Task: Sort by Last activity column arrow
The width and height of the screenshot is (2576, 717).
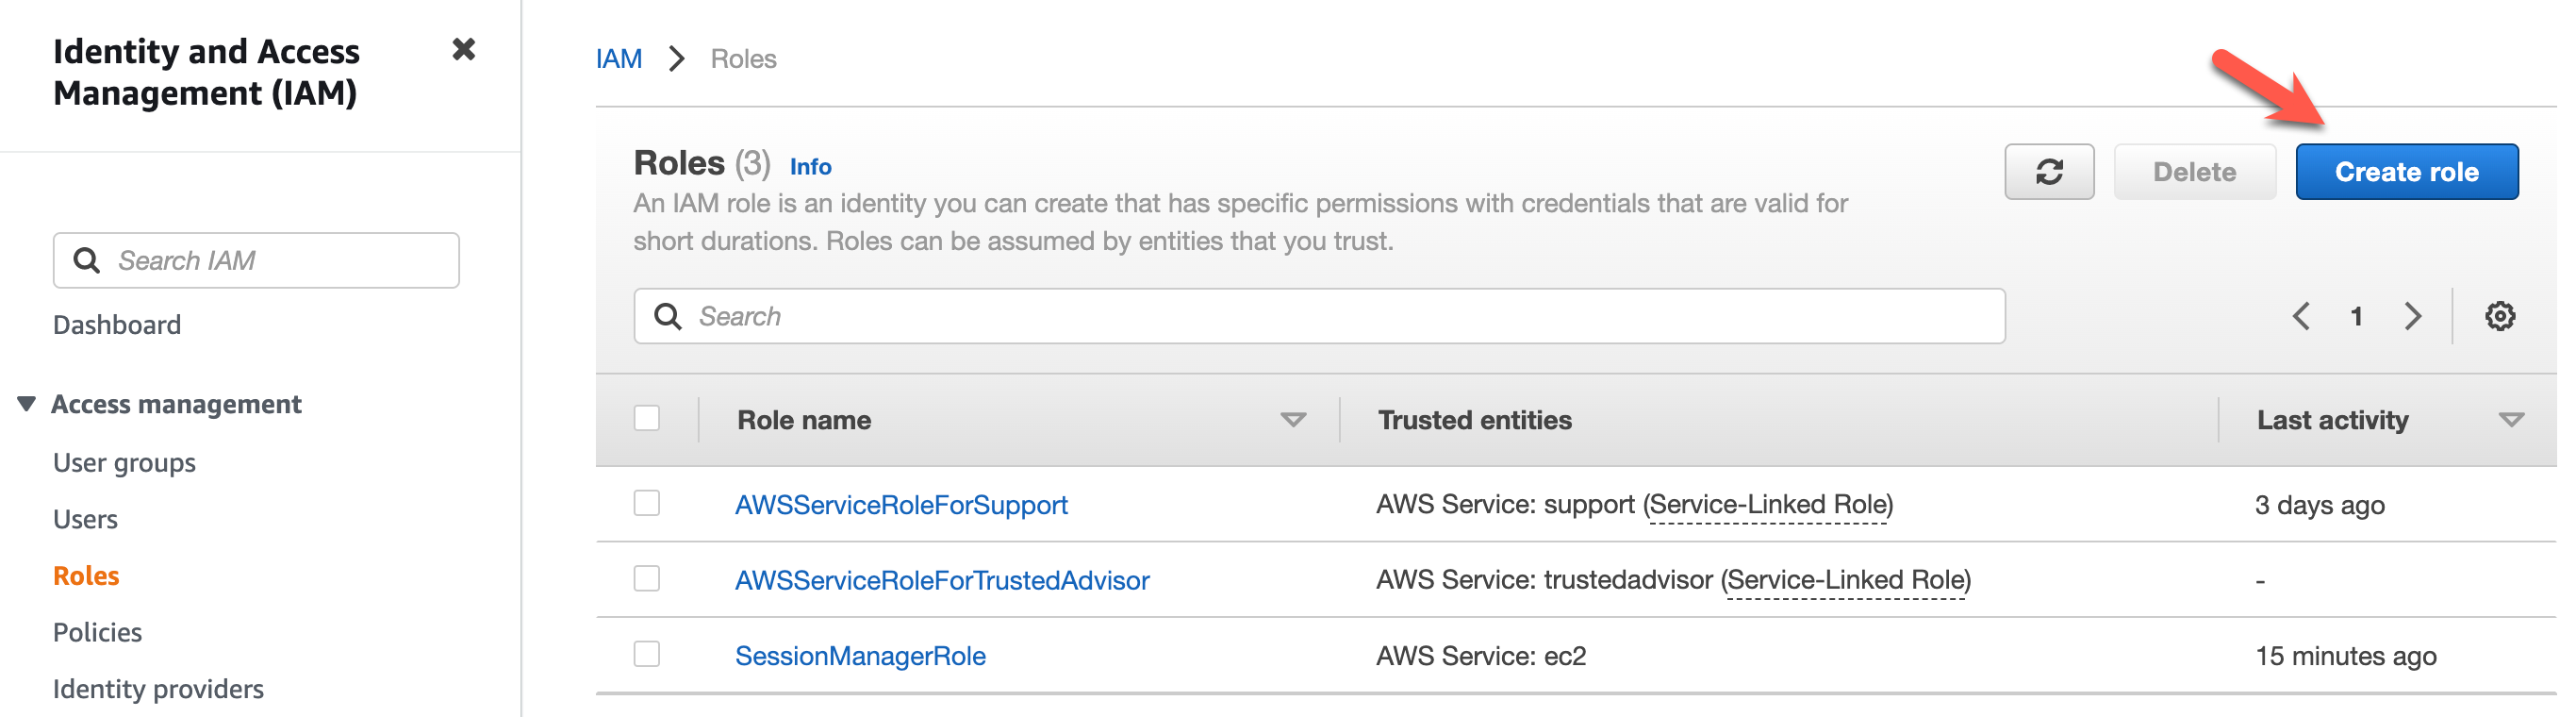Action: [2510, 420]
